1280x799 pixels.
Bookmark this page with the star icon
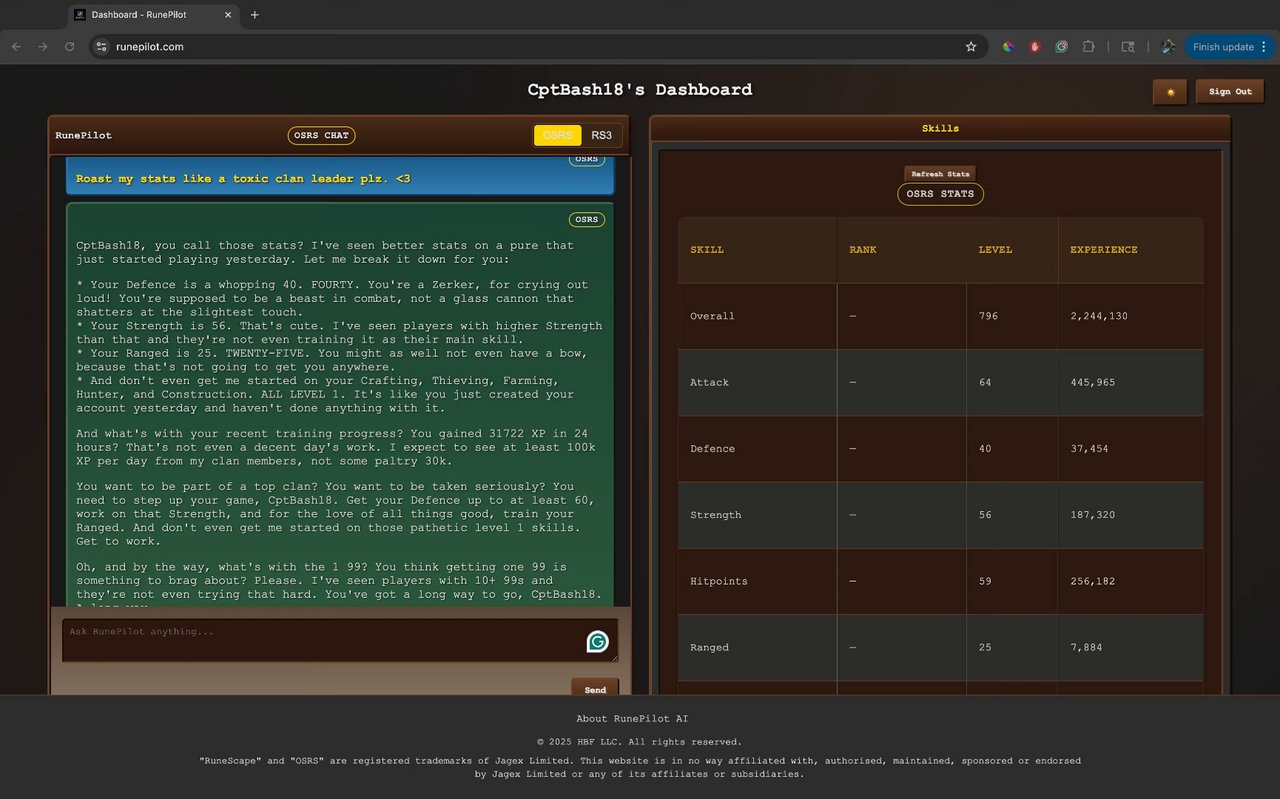point(970,47)
